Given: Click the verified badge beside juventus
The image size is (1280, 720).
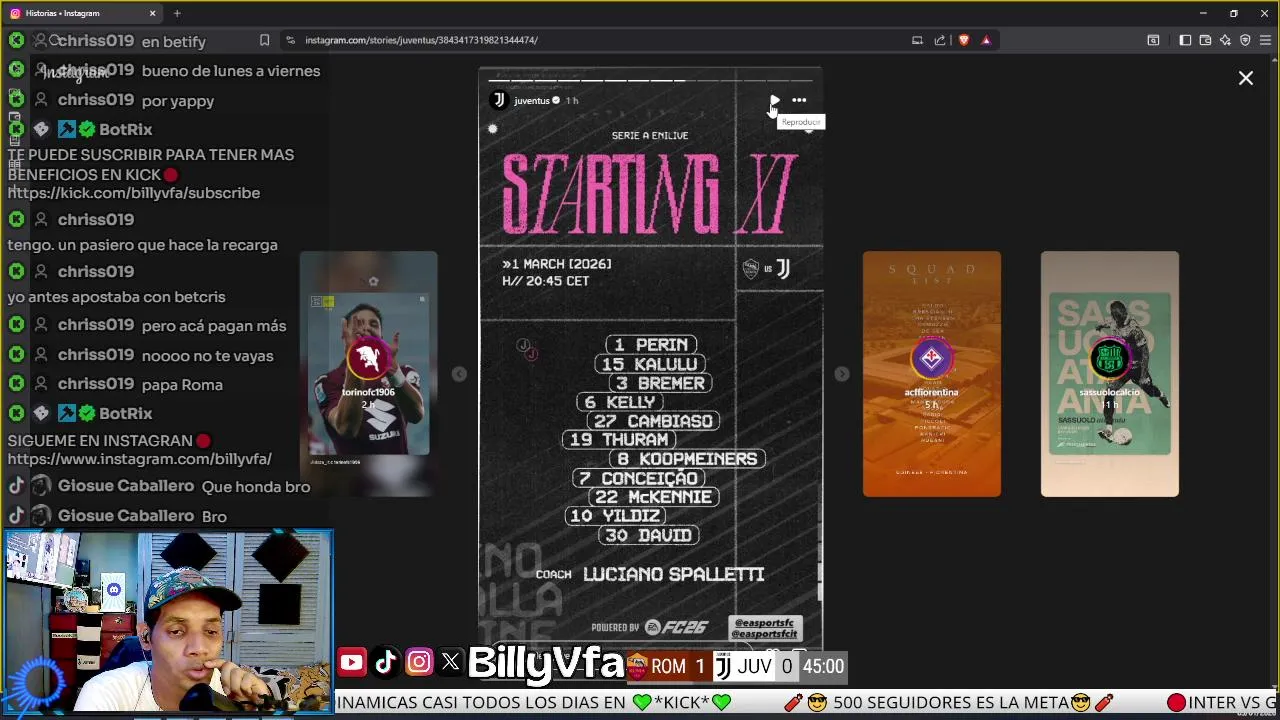Looking at the screenshot, I should (x=556, y=100).
